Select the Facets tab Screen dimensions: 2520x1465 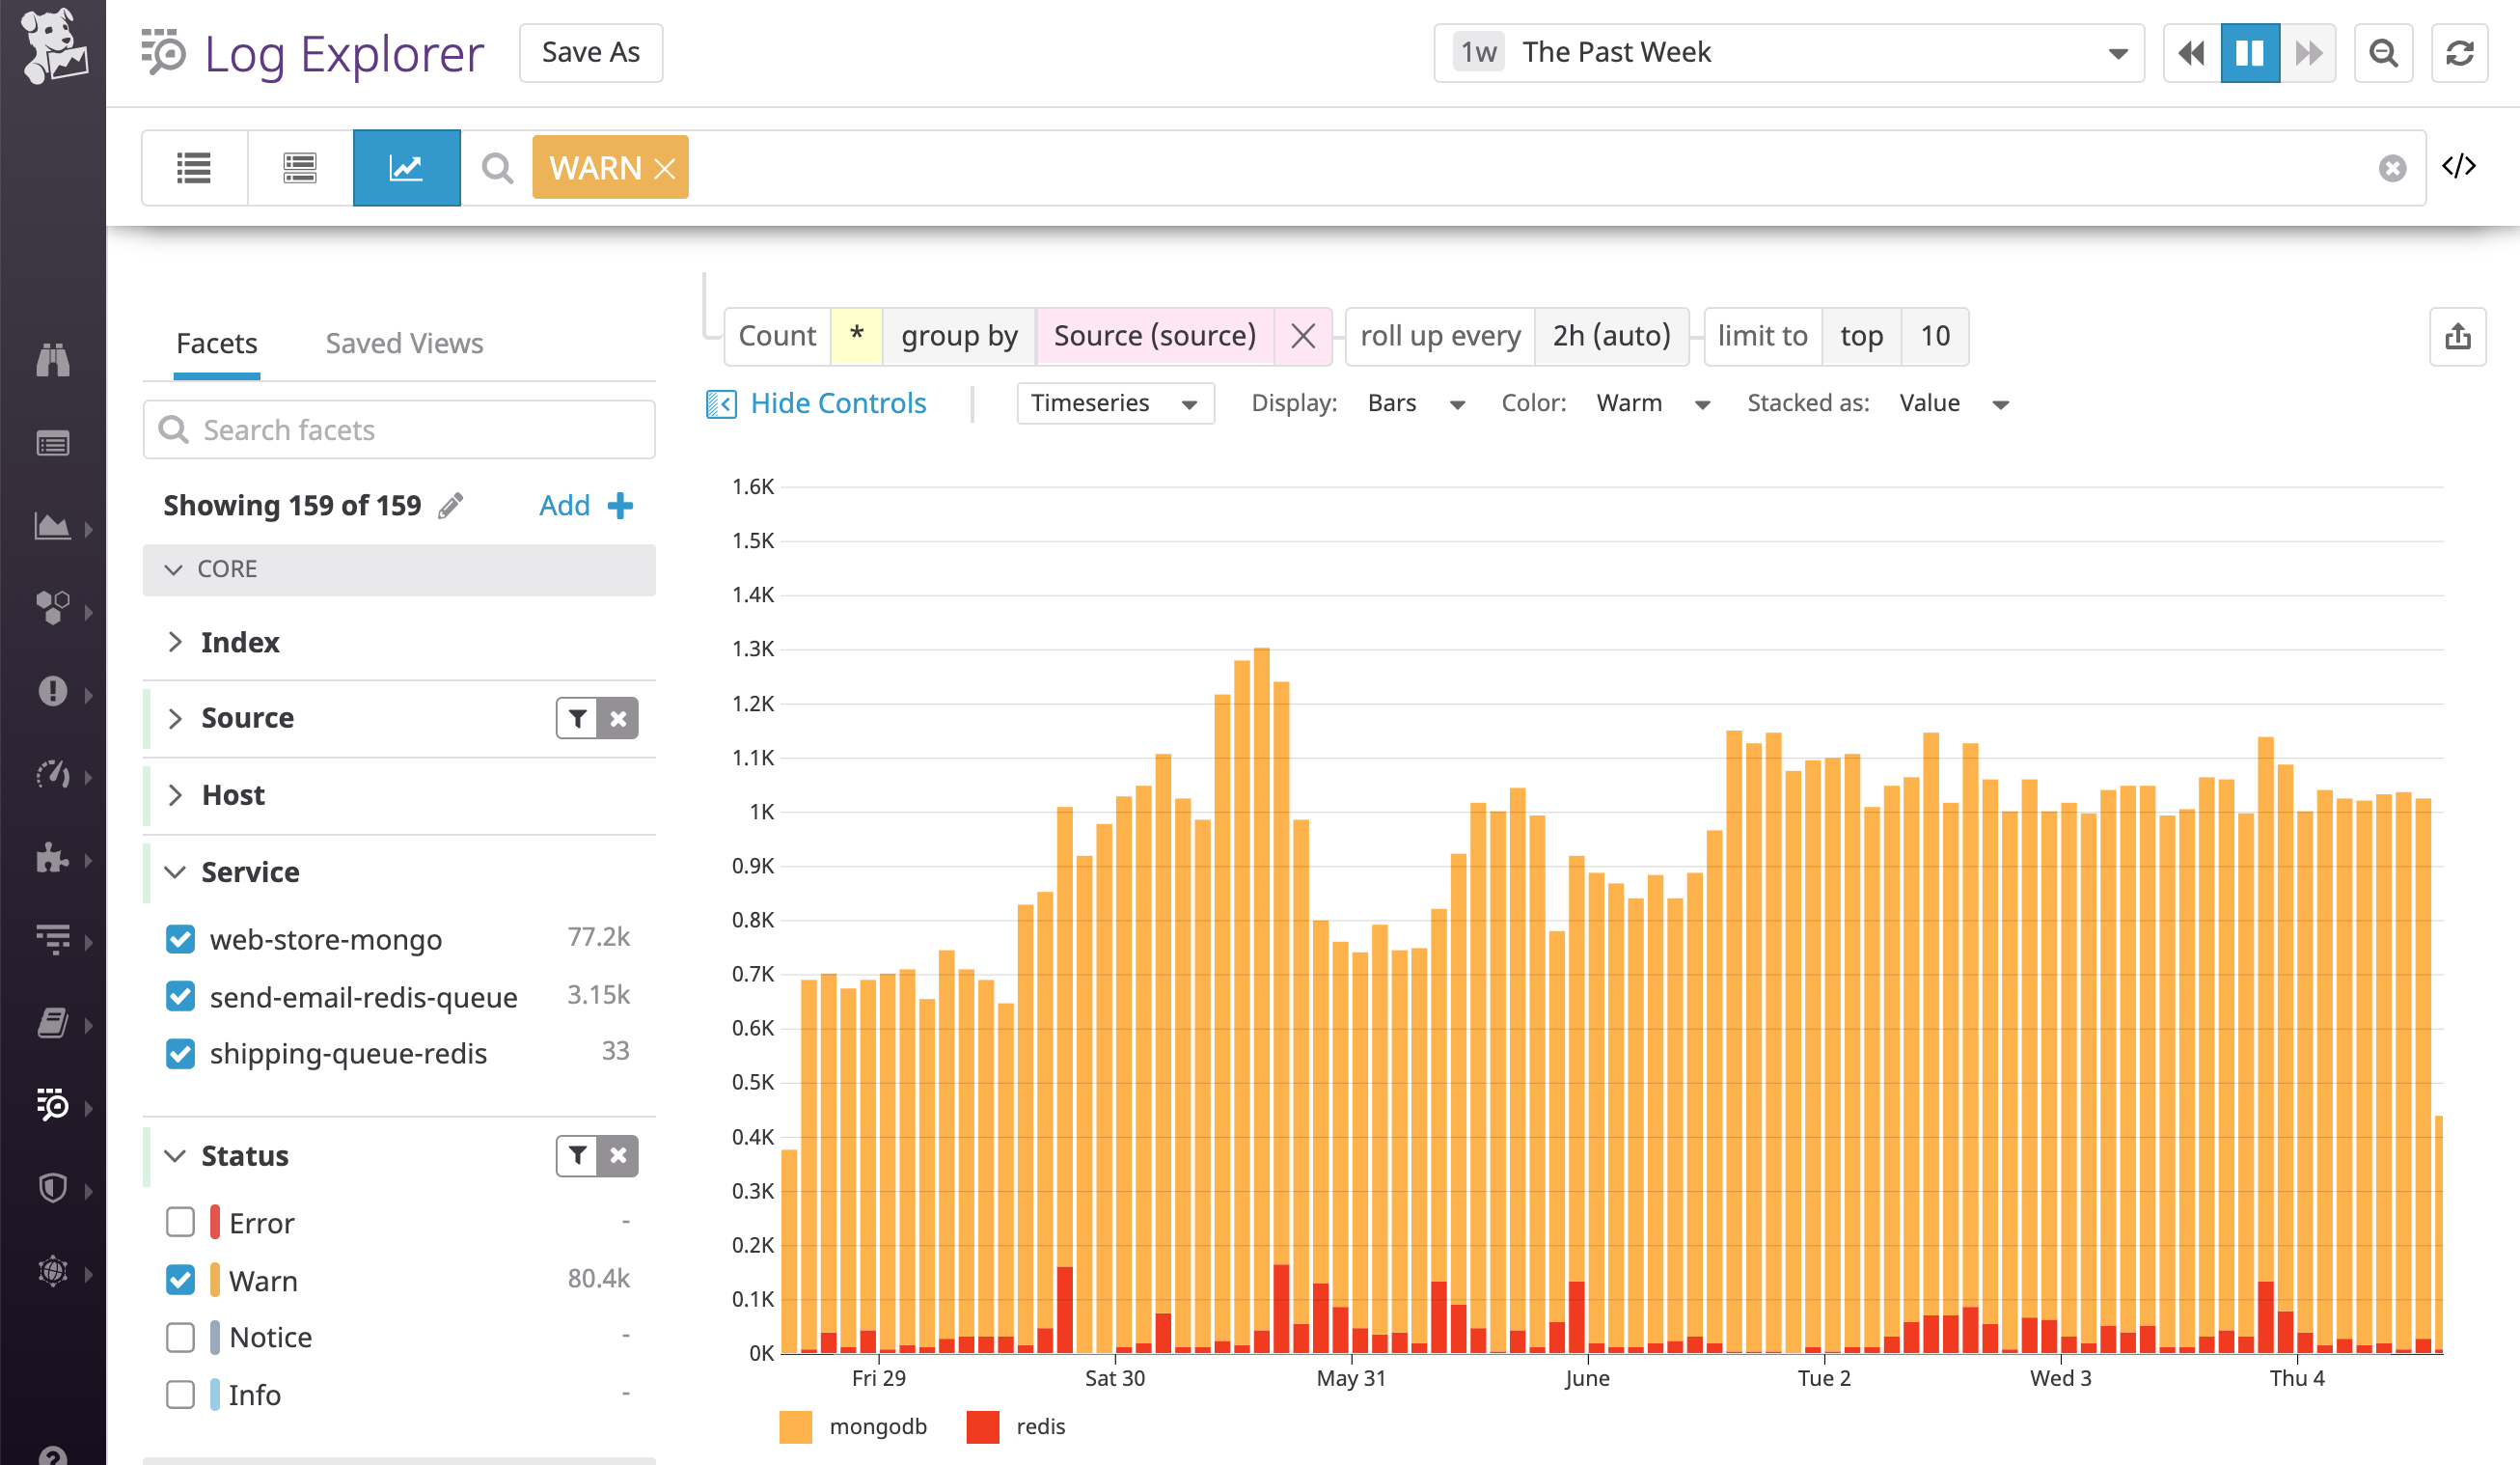tap(216, 343)
